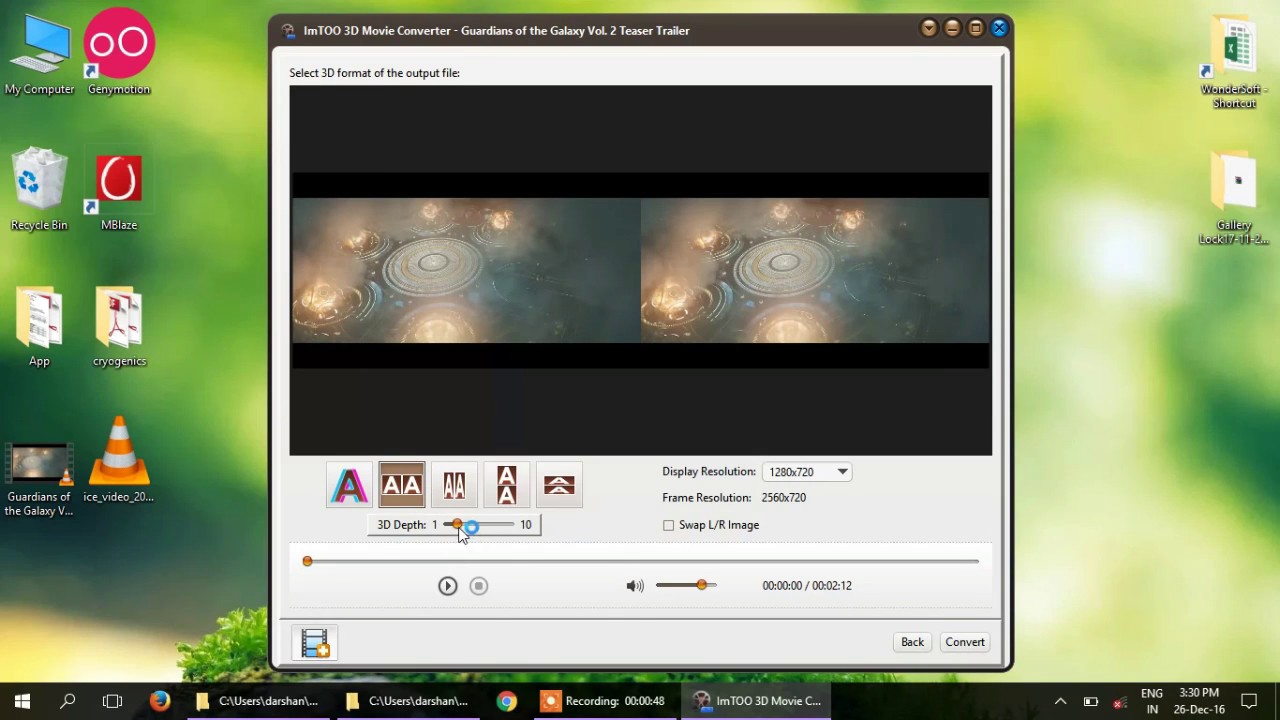
Task: Click the taskbar search icon
Action: [68, 701]
